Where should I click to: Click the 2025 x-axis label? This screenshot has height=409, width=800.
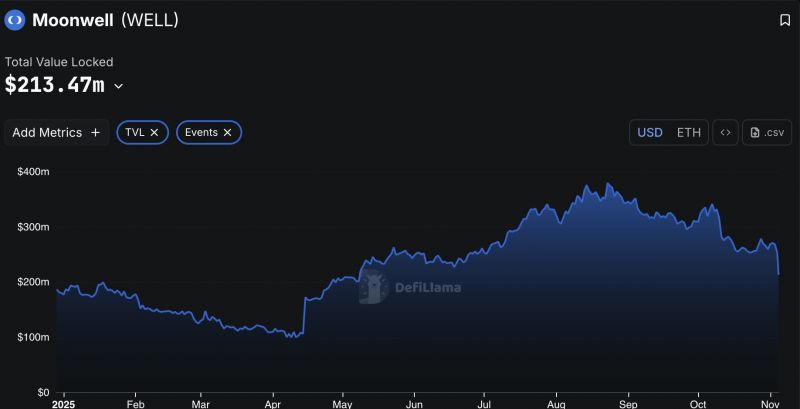(64, 404)
